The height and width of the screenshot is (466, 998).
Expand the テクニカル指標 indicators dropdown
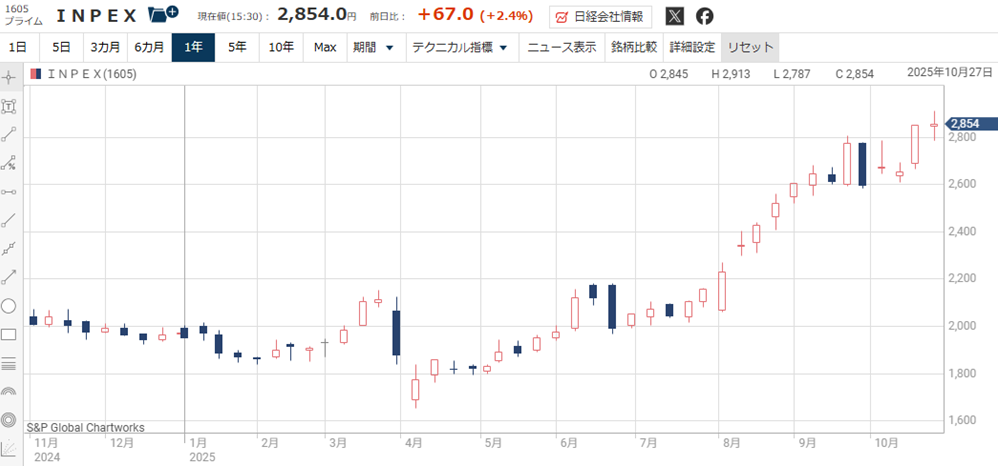point(461,47)
